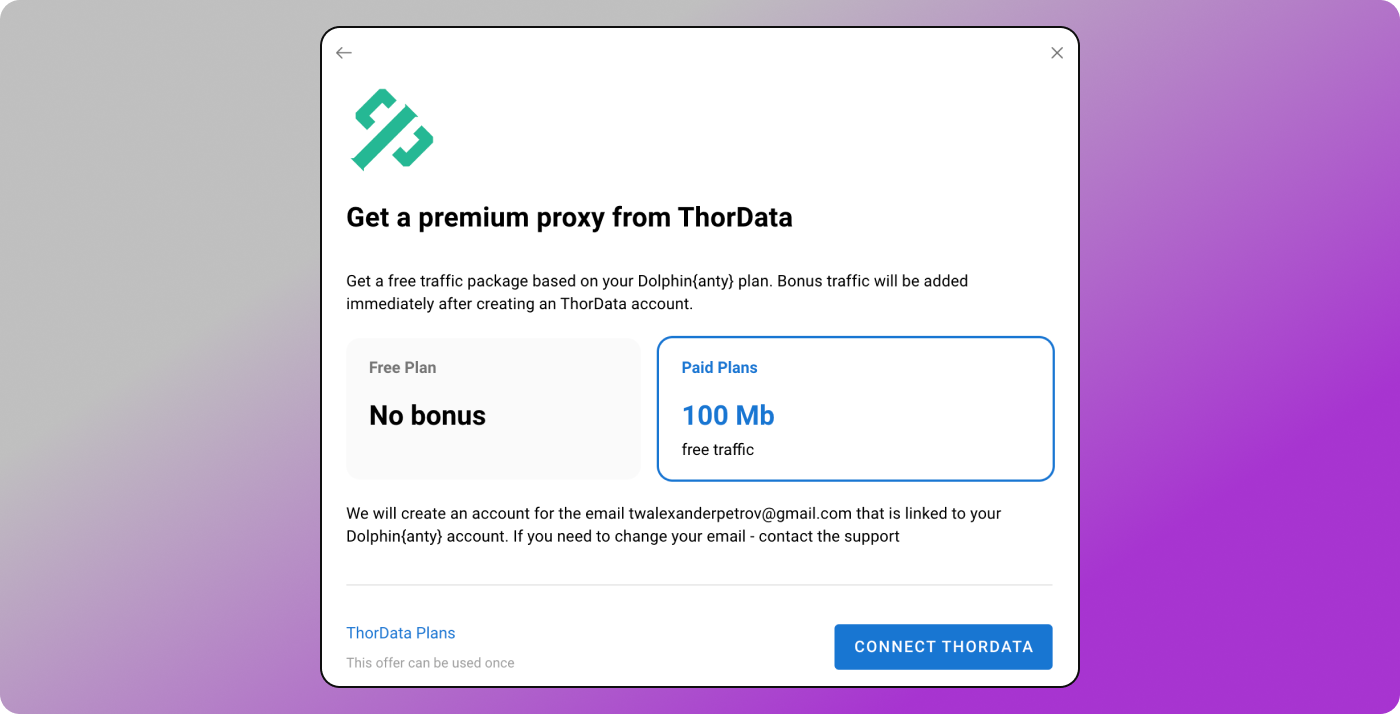Click the No bonus text
This screenshot has width=1400, height=714.
click(x=427, y=415)
